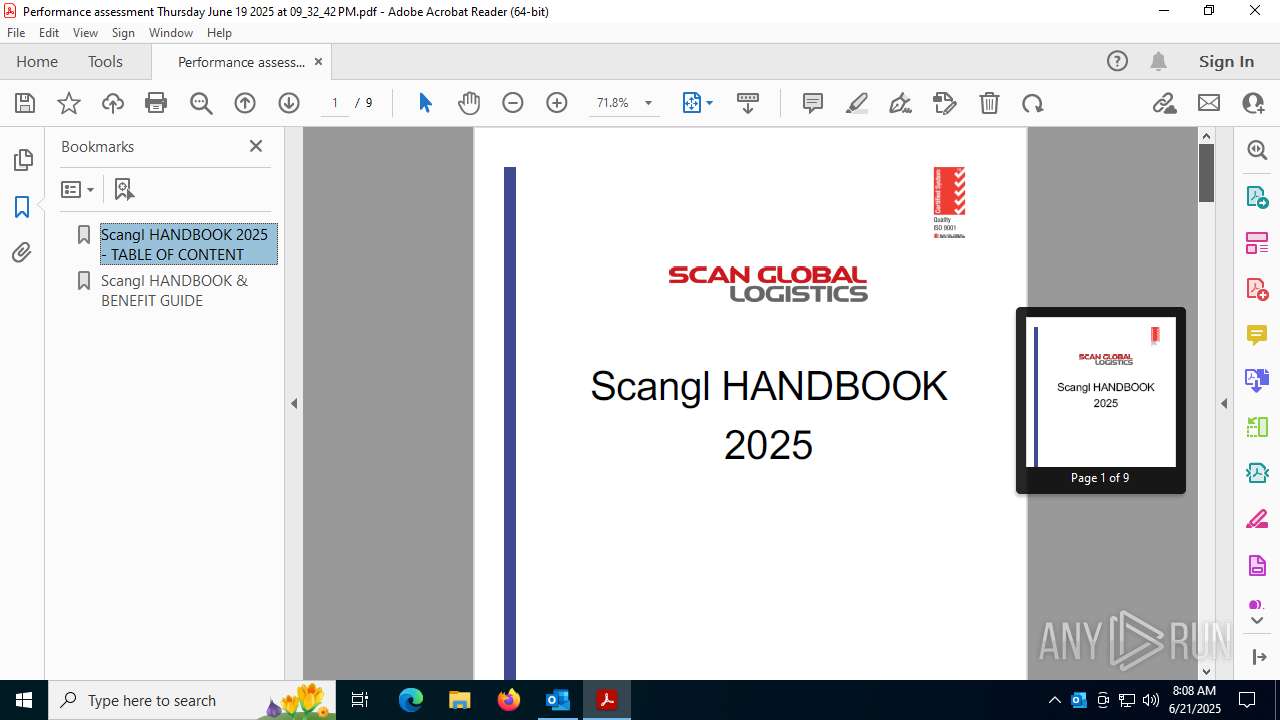Share a link to the file

coord(1165,103)
